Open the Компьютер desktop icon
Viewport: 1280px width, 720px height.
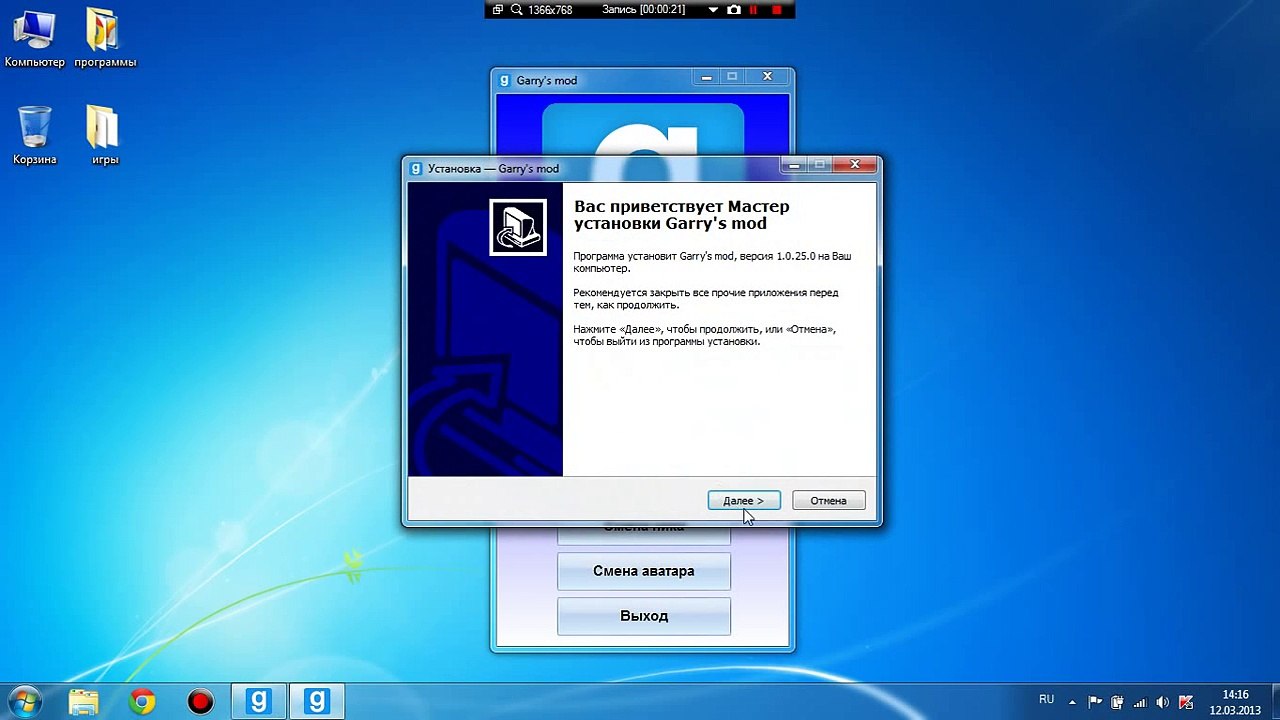(34, 39)
